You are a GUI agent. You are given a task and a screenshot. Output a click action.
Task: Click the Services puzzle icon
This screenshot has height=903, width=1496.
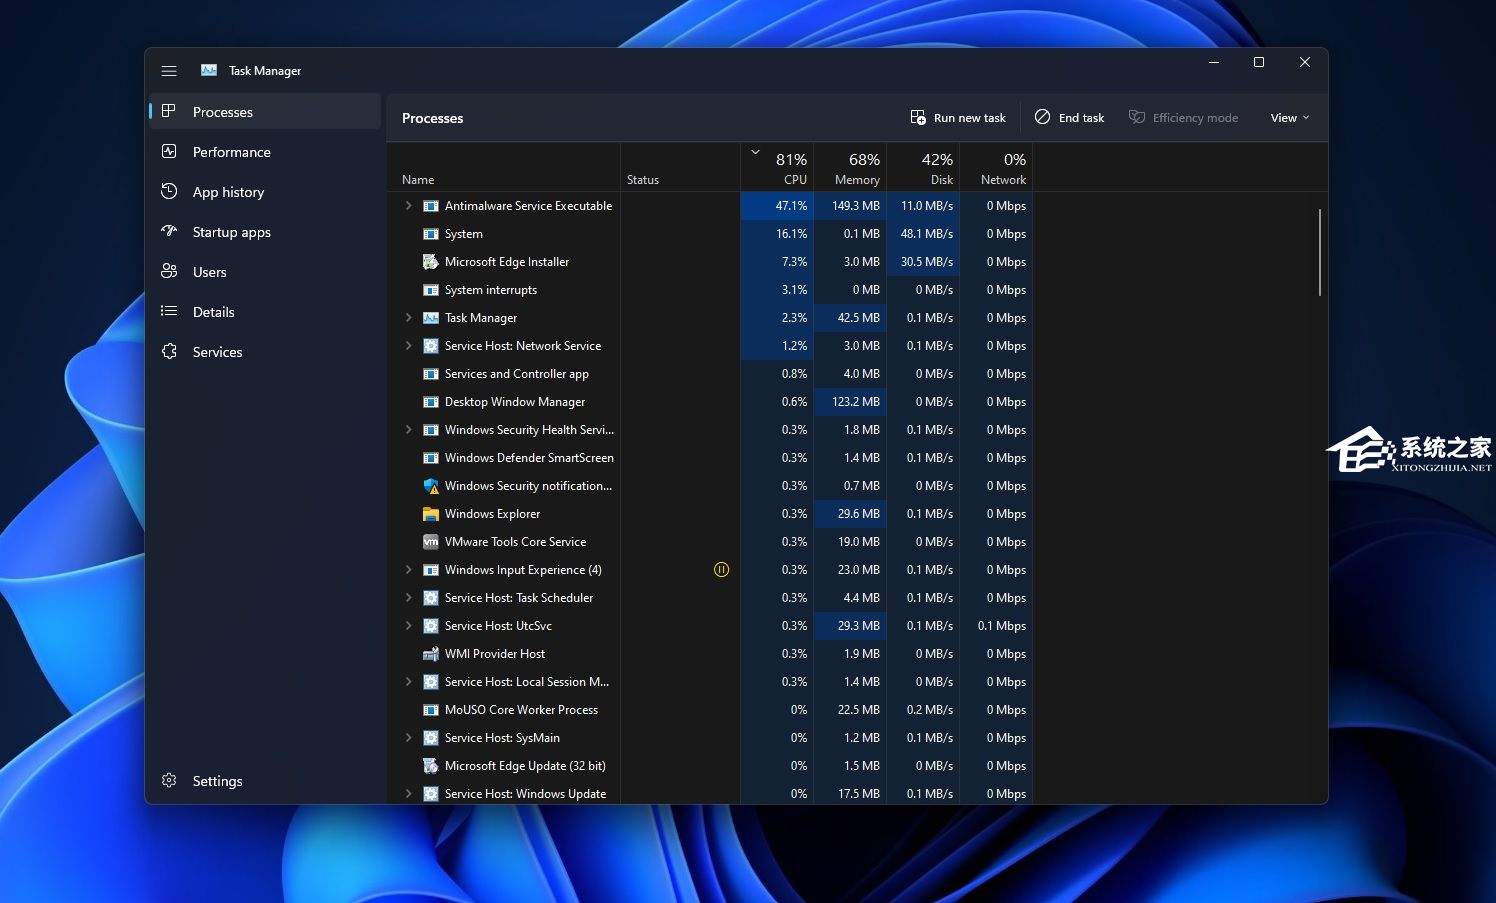pos(169,352)
